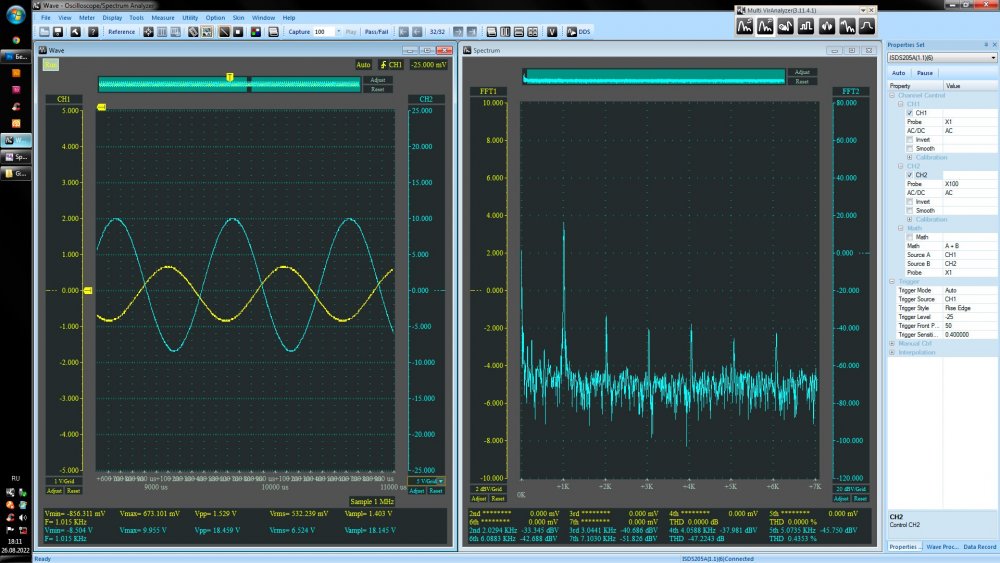Viewport: 1000px width, 563px height.
Task: Expand the Manual Ctrl section
Action: 892,343
